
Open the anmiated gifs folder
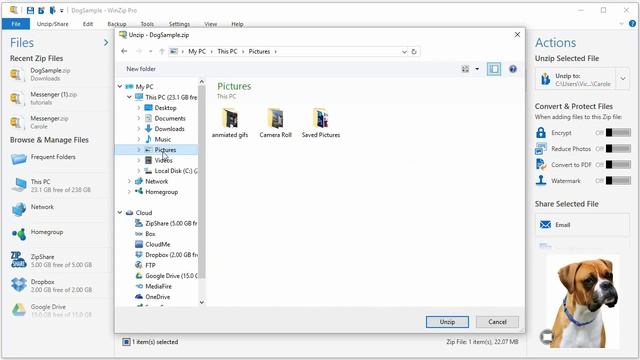230,123
